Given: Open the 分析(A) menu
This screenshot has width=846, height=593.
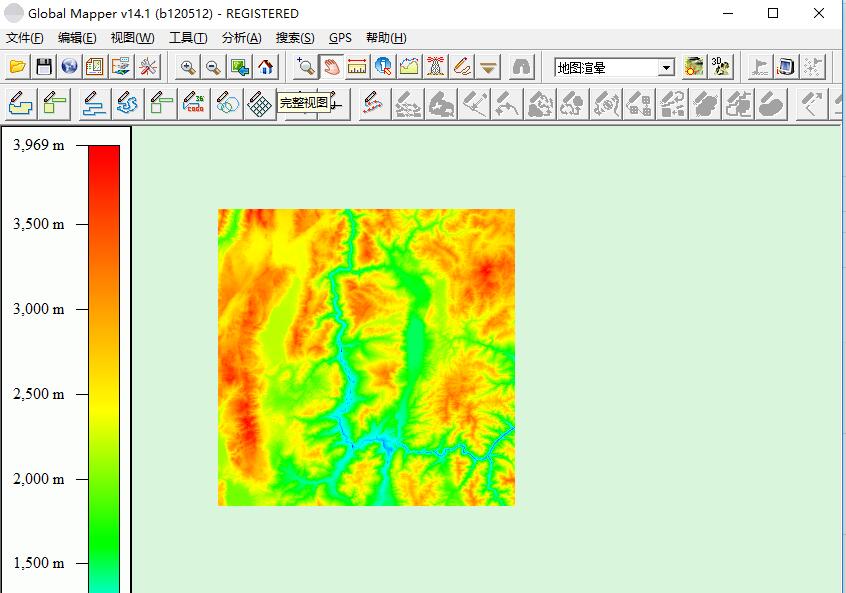Looking at the screenshot, I should [x=241, y=38].
